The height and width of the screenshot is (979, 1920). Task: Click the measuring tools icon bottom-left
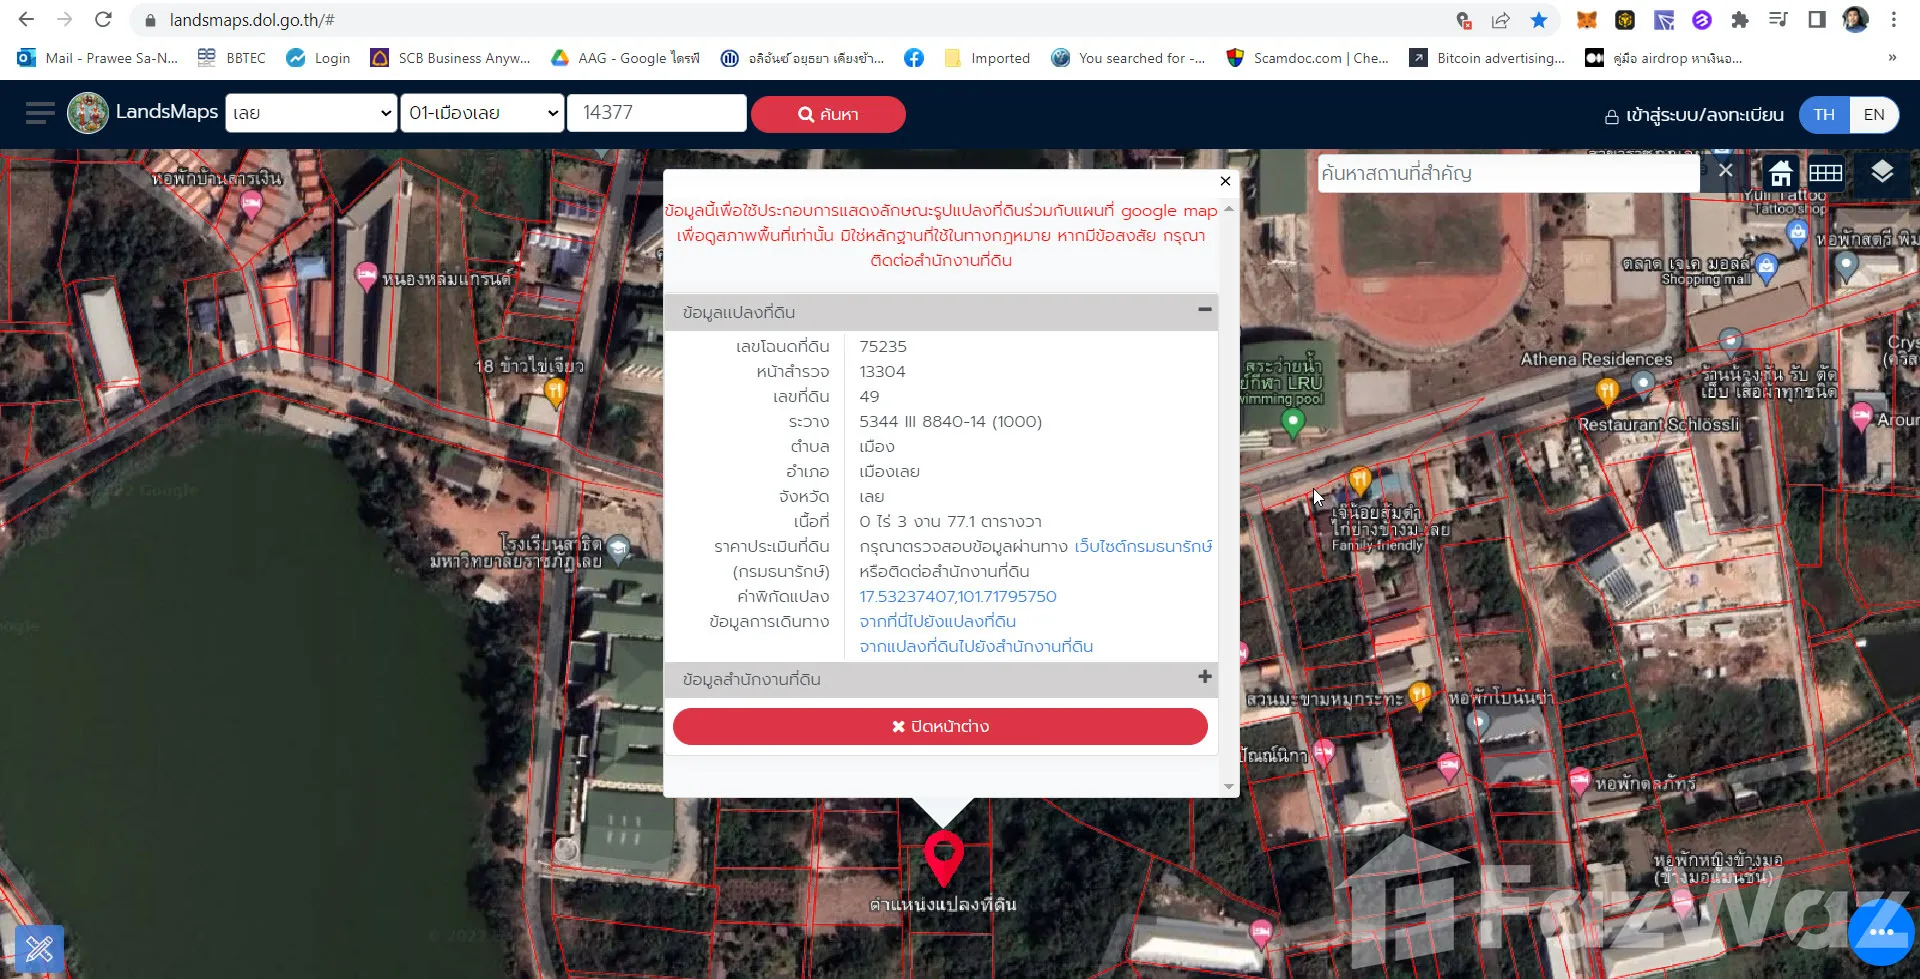40,948
